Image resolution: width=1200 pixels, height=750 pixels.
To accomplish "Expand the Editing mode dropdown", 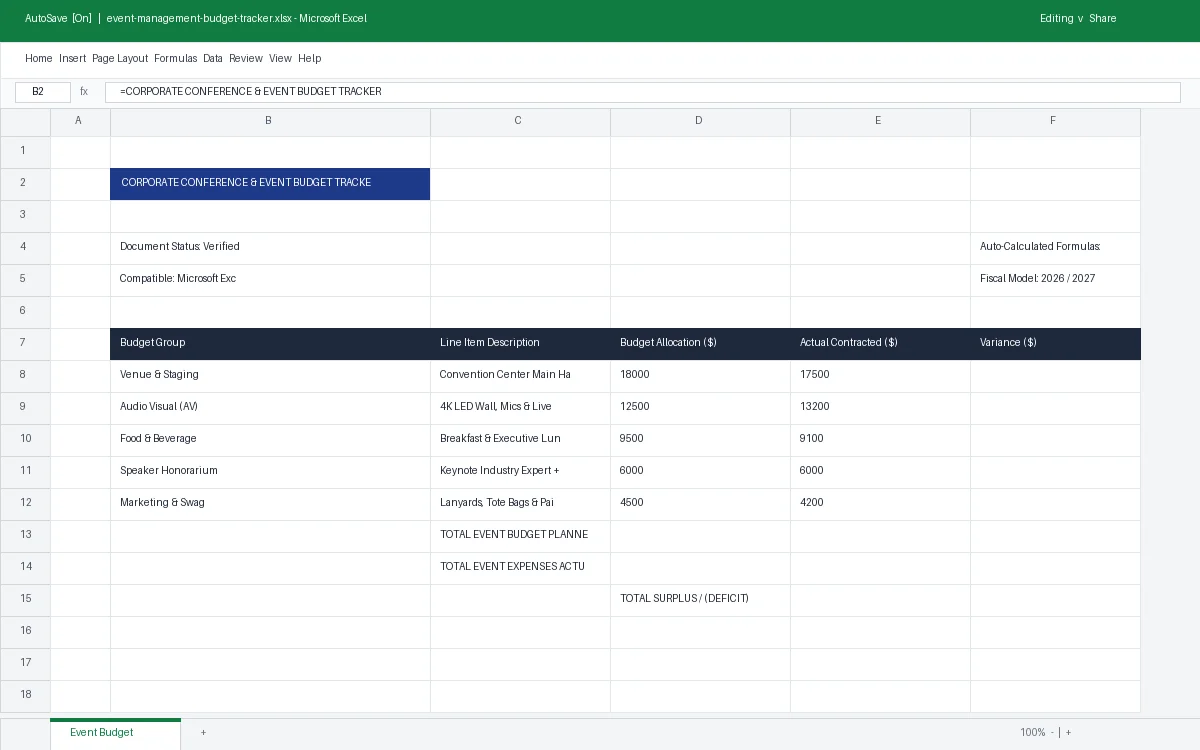I will coord(1062,19).
